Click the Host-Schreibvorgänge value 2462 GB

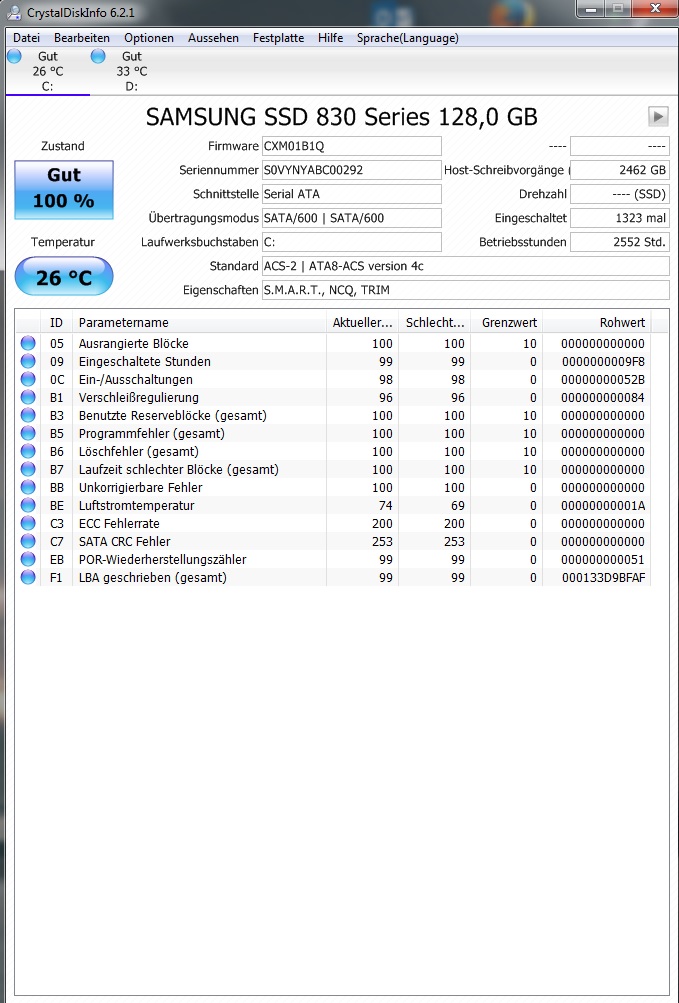tap(619, 170)
